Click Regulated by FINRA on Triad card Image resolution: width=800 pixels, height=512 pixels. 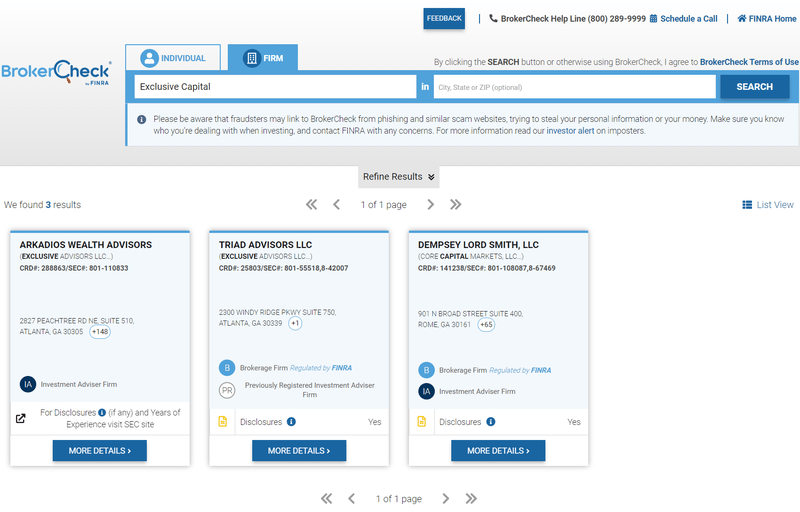(x=321, y=368)
